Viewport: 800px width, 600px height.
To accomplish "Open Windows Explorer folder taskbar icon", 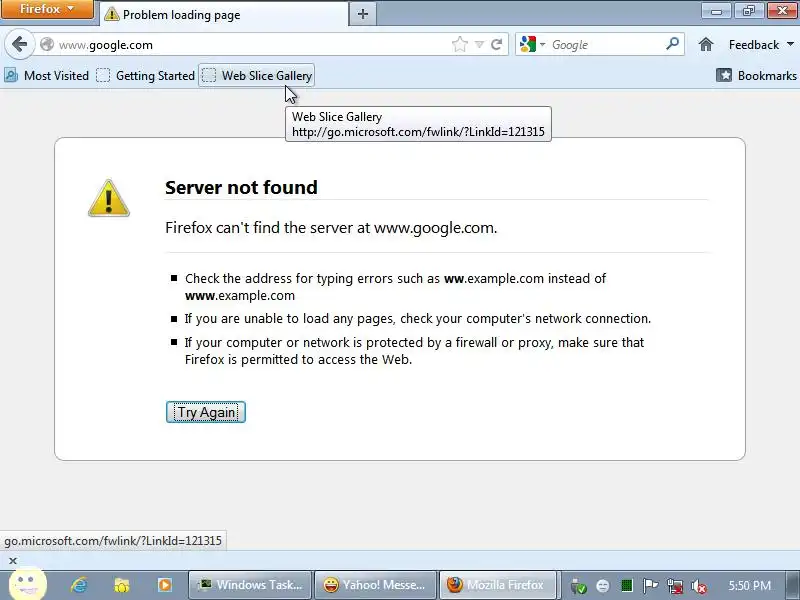I will (x=121, y=585).
